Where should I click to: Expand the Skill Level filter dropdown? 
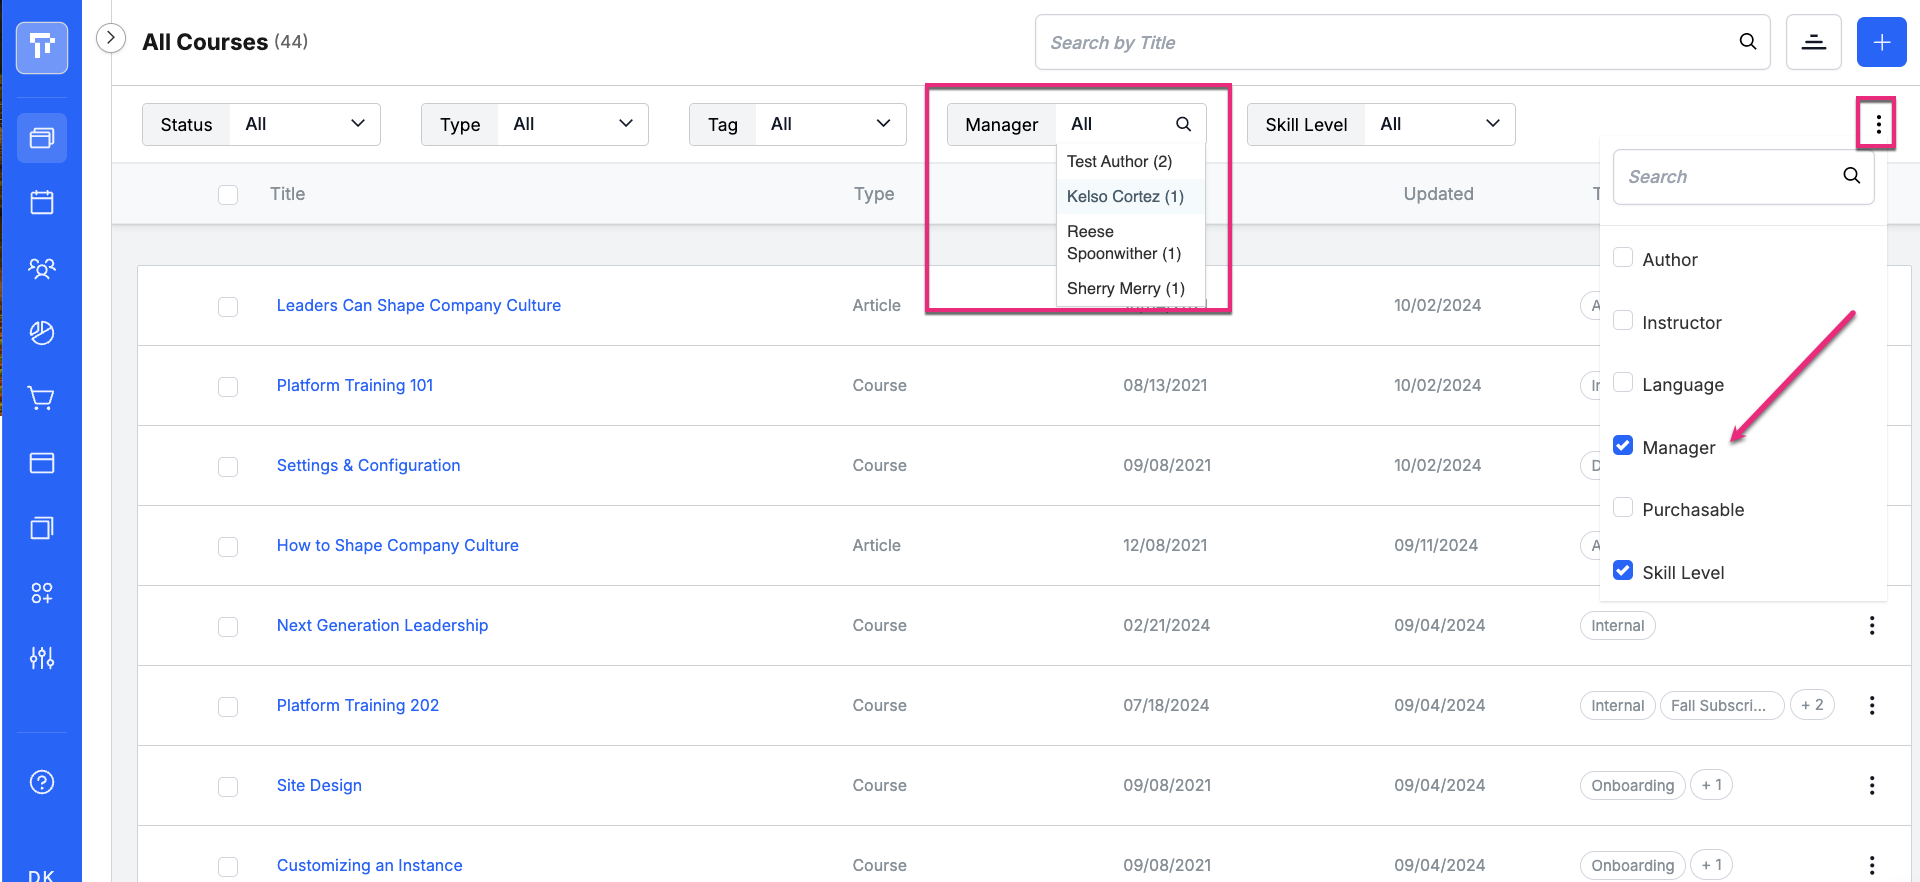tap(1381, 124)
